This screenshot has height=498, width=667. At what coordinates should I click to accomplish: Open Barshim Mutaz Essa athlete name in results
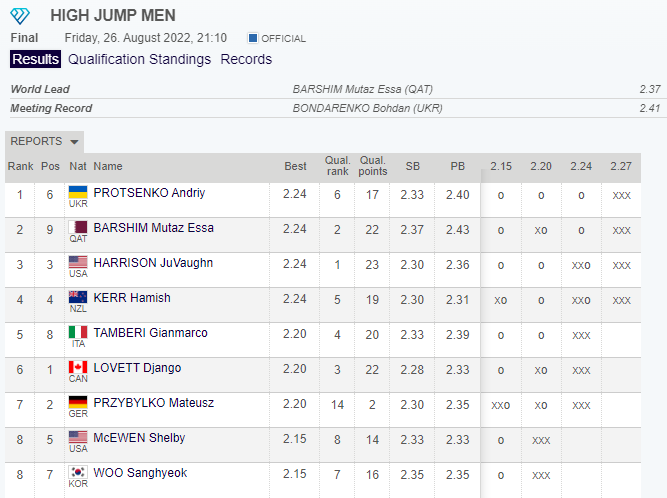153,228
